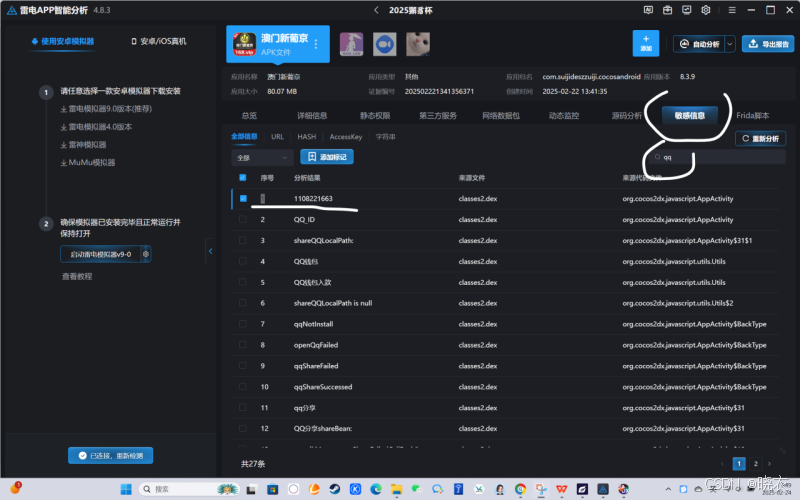This screenshot has height=500, width=801.
Task: Filter by URL sub-tab
Action: point(277,137)
